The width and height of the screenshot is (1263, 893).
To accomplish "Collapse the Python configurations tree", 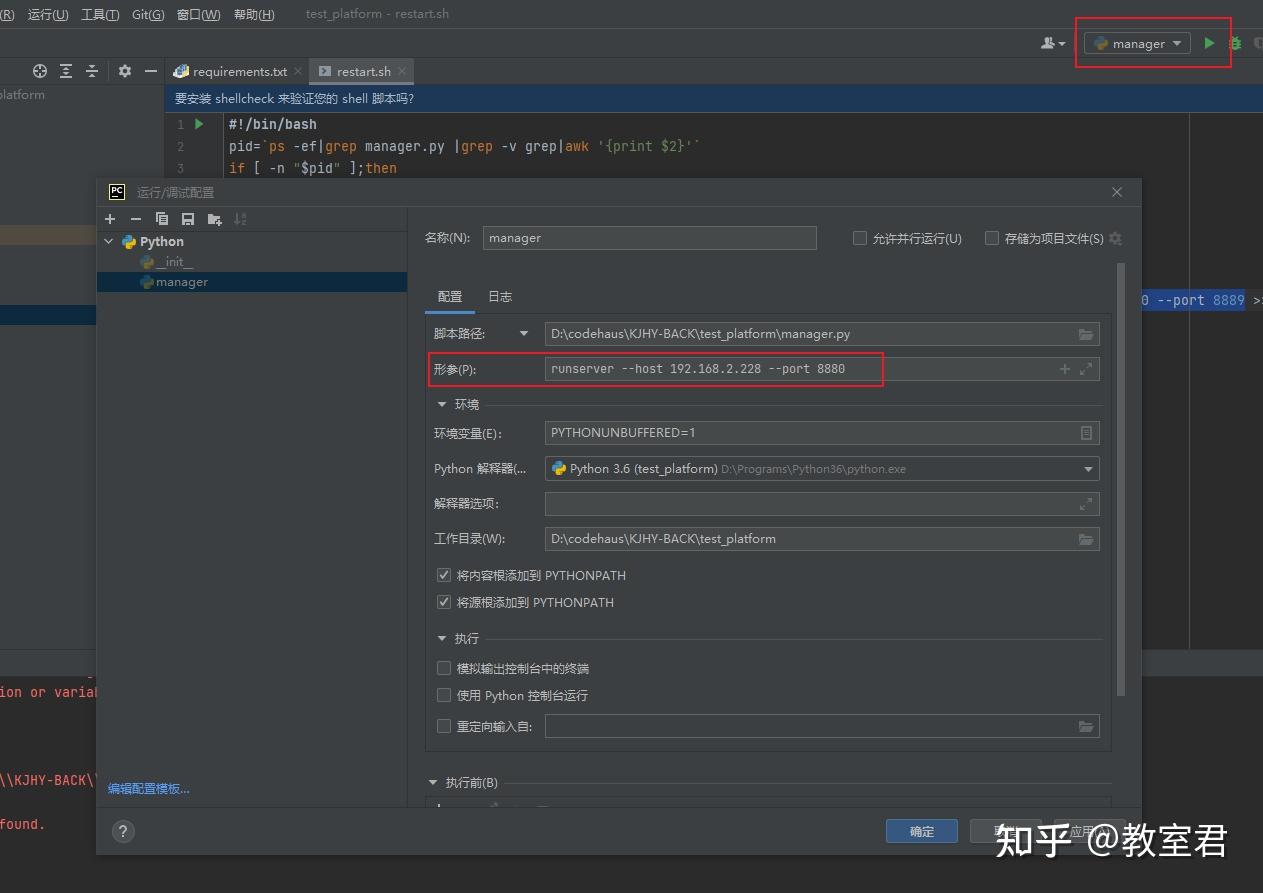I will click(108, 241).
